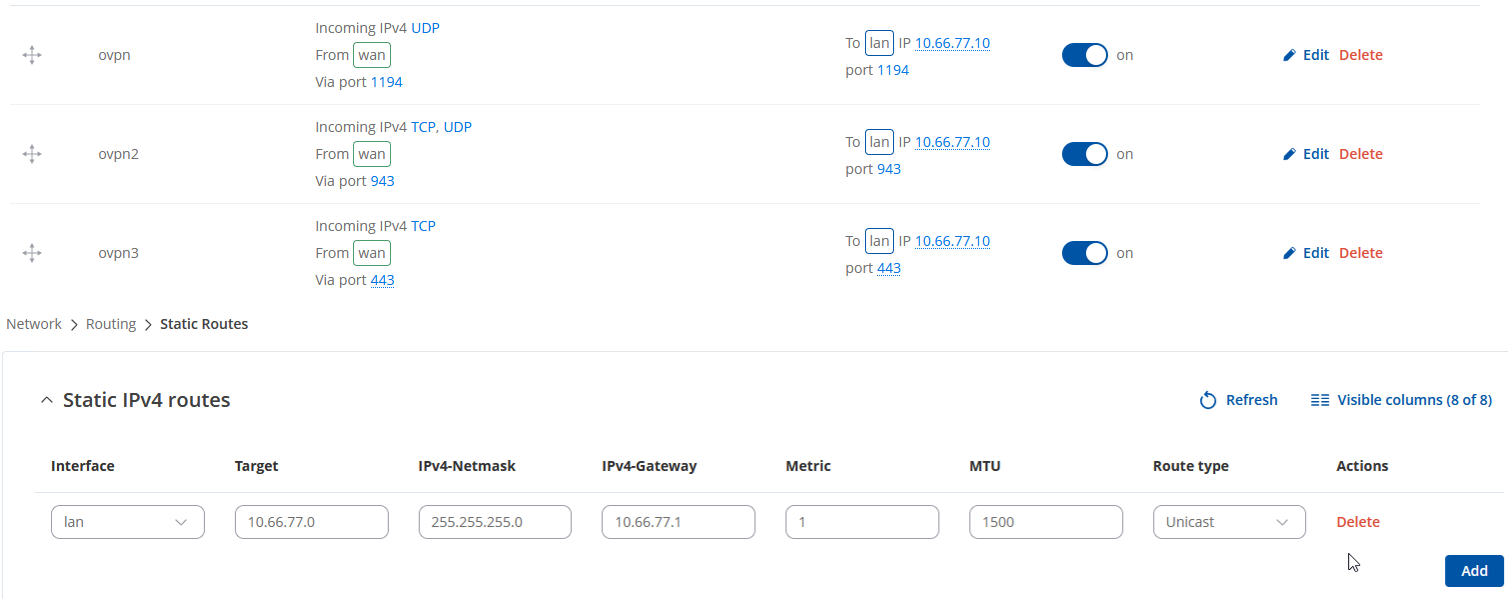This screenshot has width=1508, height=599.
Task: Click pencil edit icon for ovpn3
Action: coord(1289,253)
